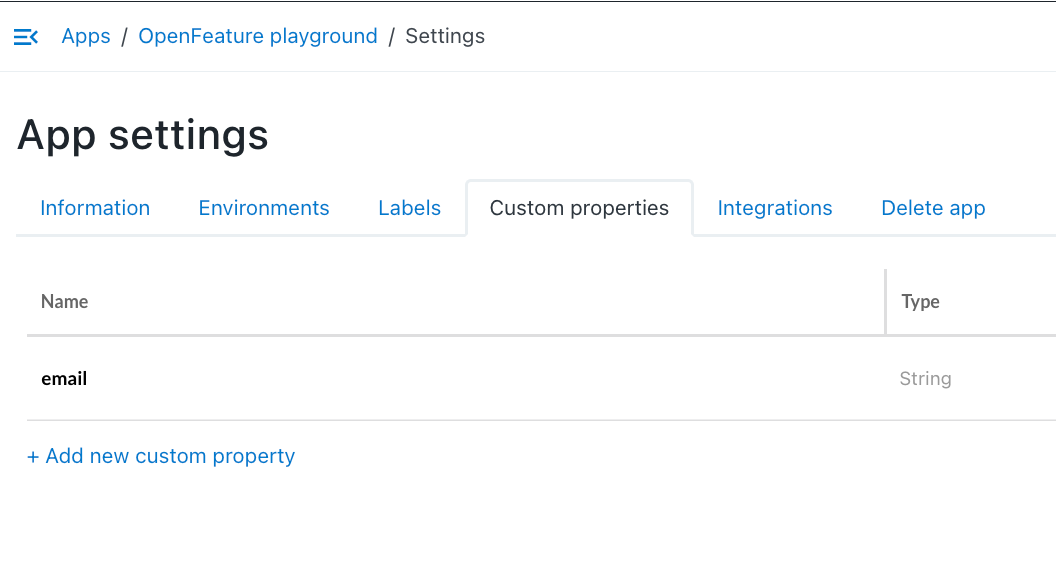Click the Settings breadcrumb text
The image size is (1056, 568).
[444, 36]
